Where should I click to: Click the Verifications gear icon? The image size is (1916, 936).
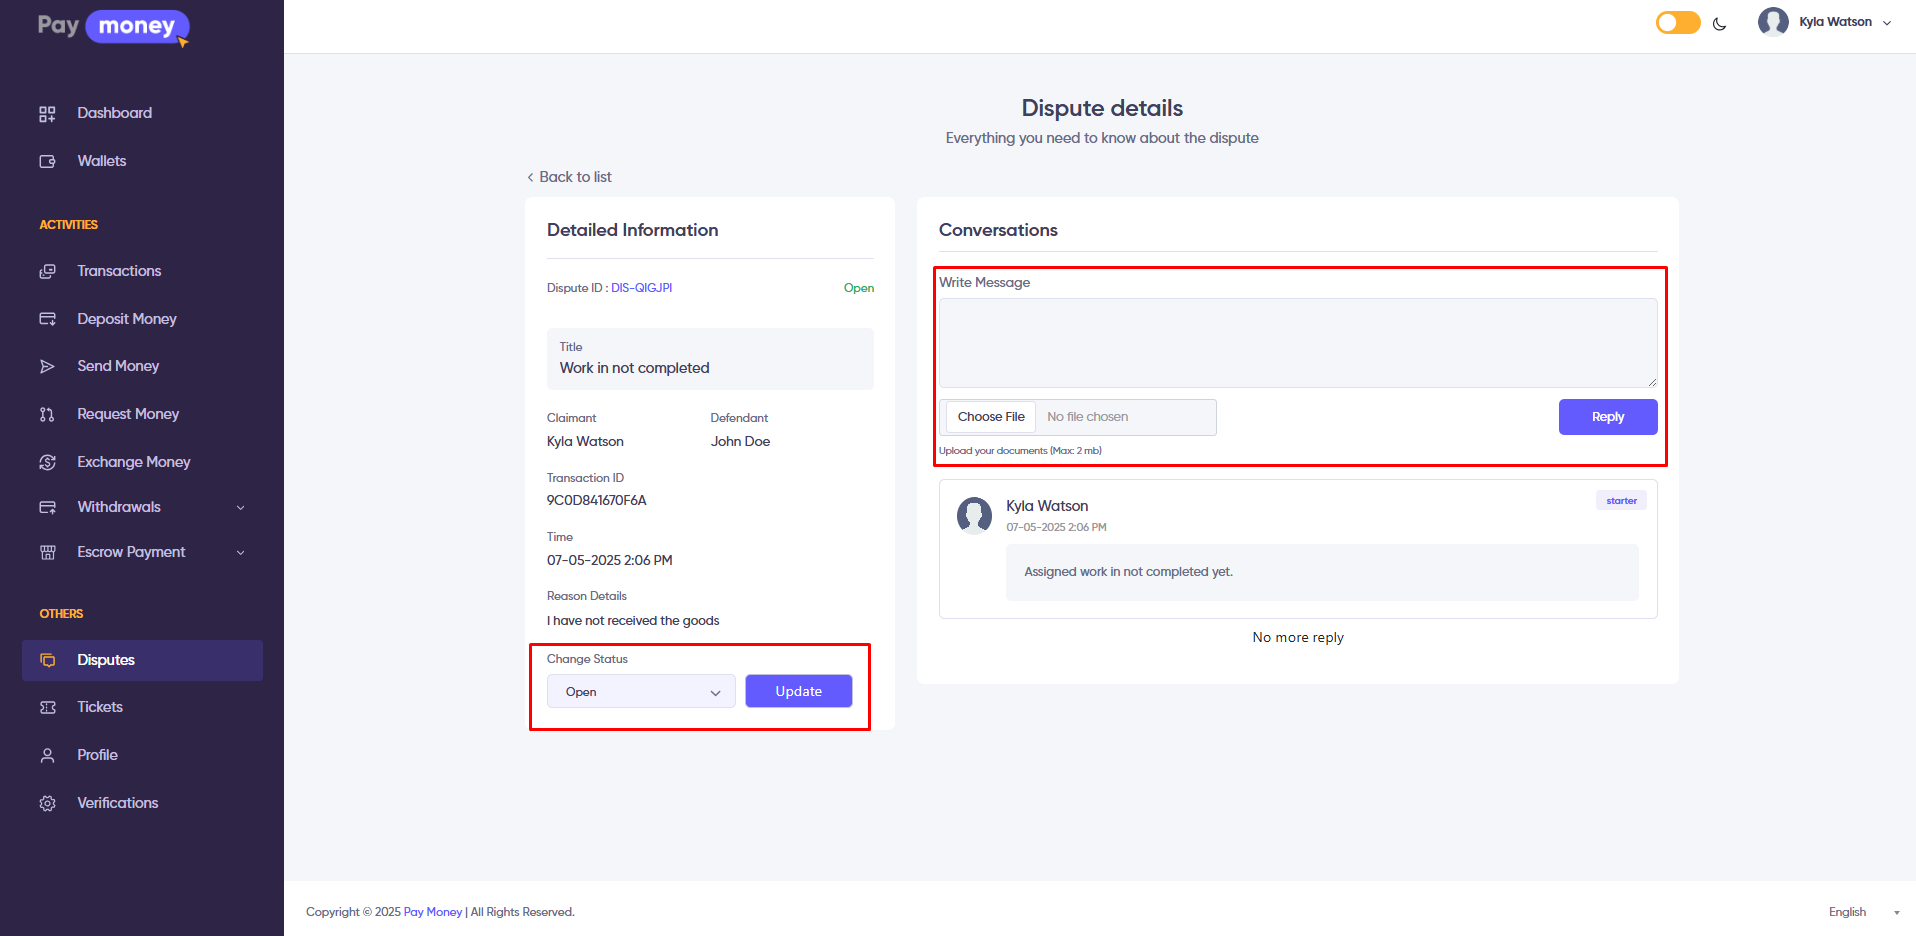[47, 804]
